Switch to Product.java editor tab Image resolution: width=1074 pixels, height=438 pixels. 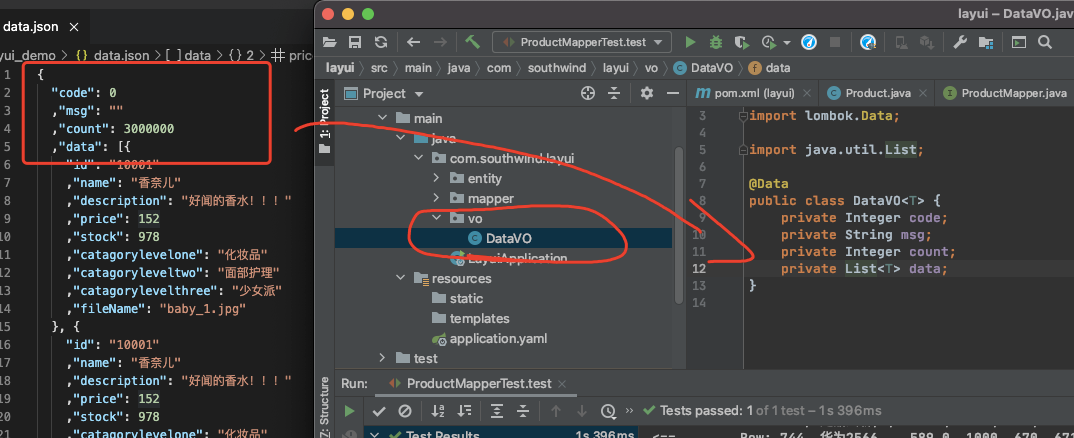point(879,93)
